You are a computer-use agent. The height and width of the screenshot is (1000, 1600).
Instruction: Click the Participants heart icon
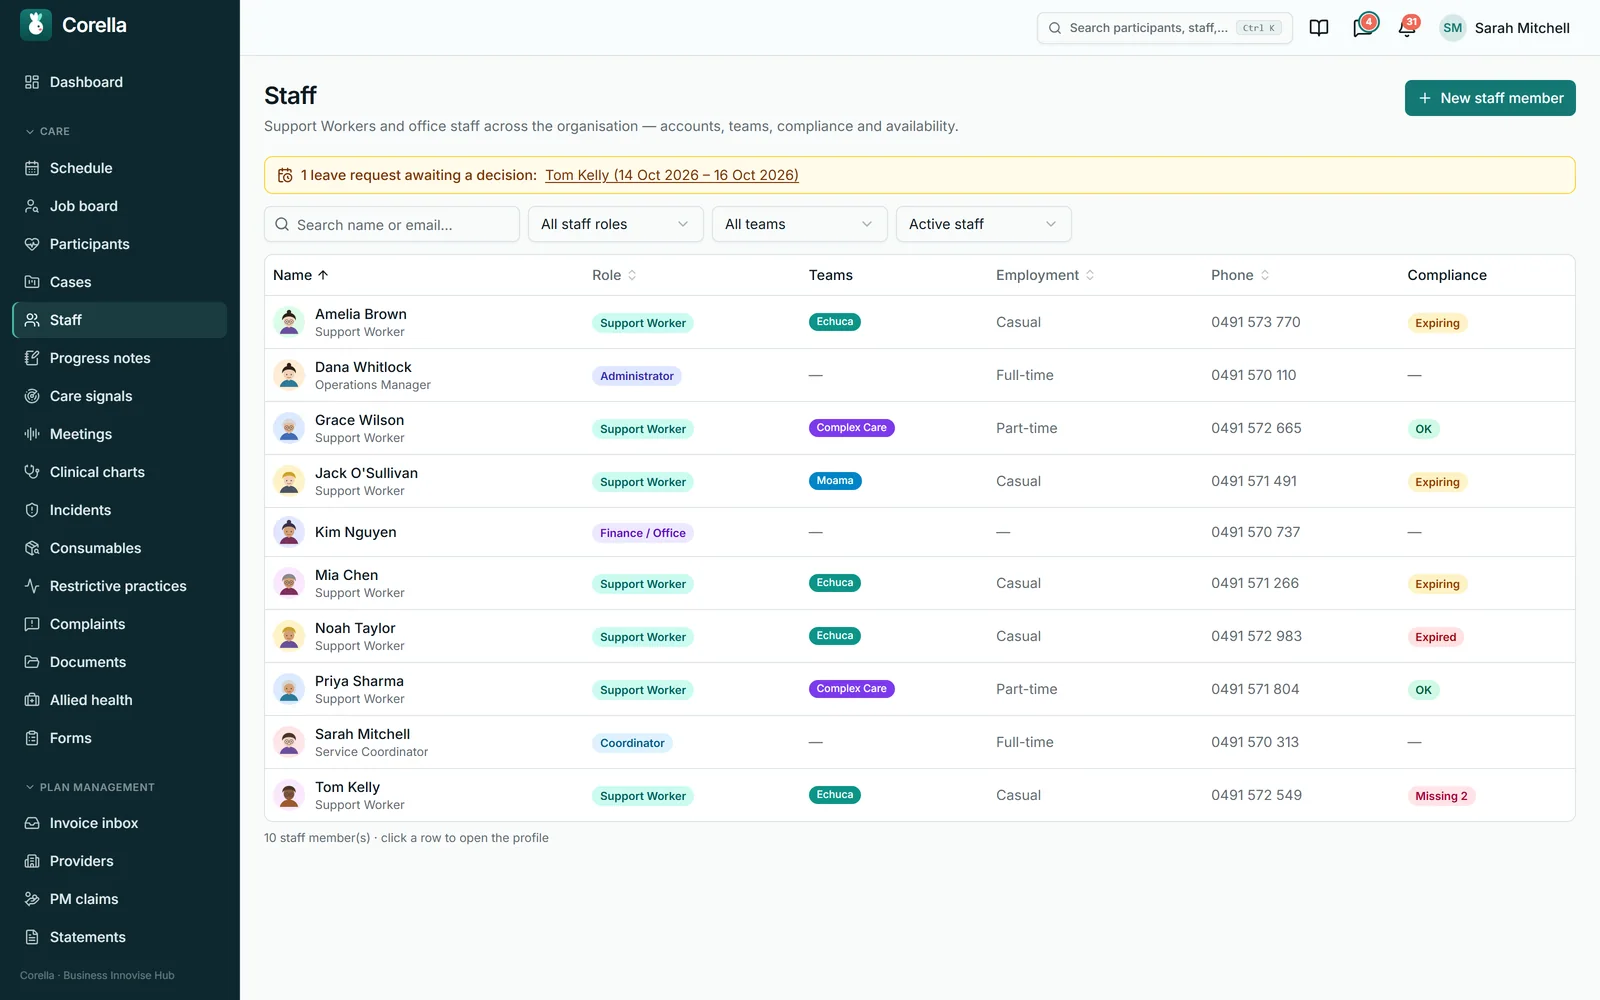[x=32, y=244]
